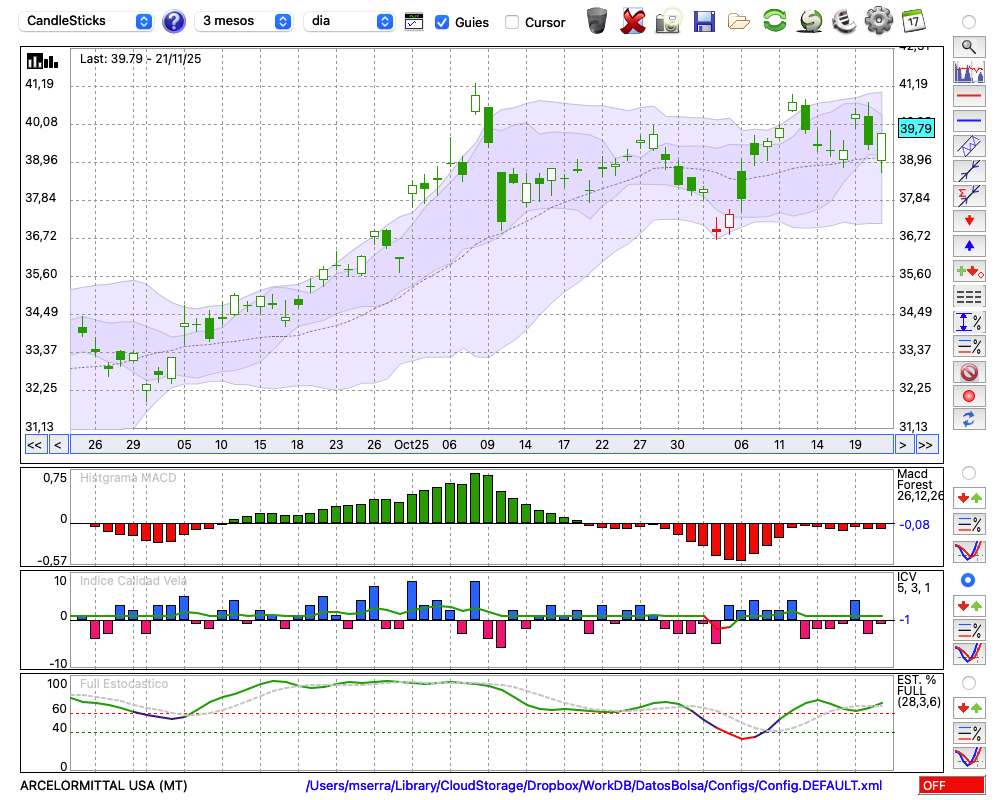Click the Estocastico panel red-green arrows icon
This screenshot has width=1000, height=800.
point(969,708)
